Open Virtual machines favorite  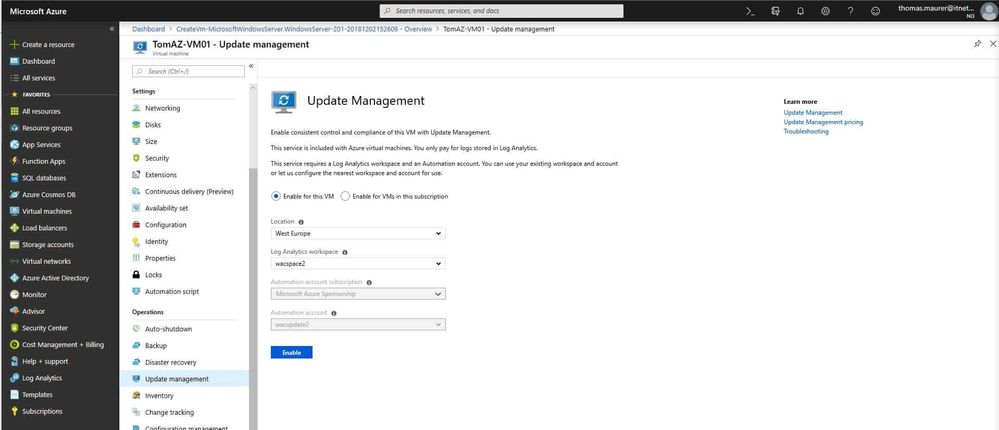coord(41,211)
